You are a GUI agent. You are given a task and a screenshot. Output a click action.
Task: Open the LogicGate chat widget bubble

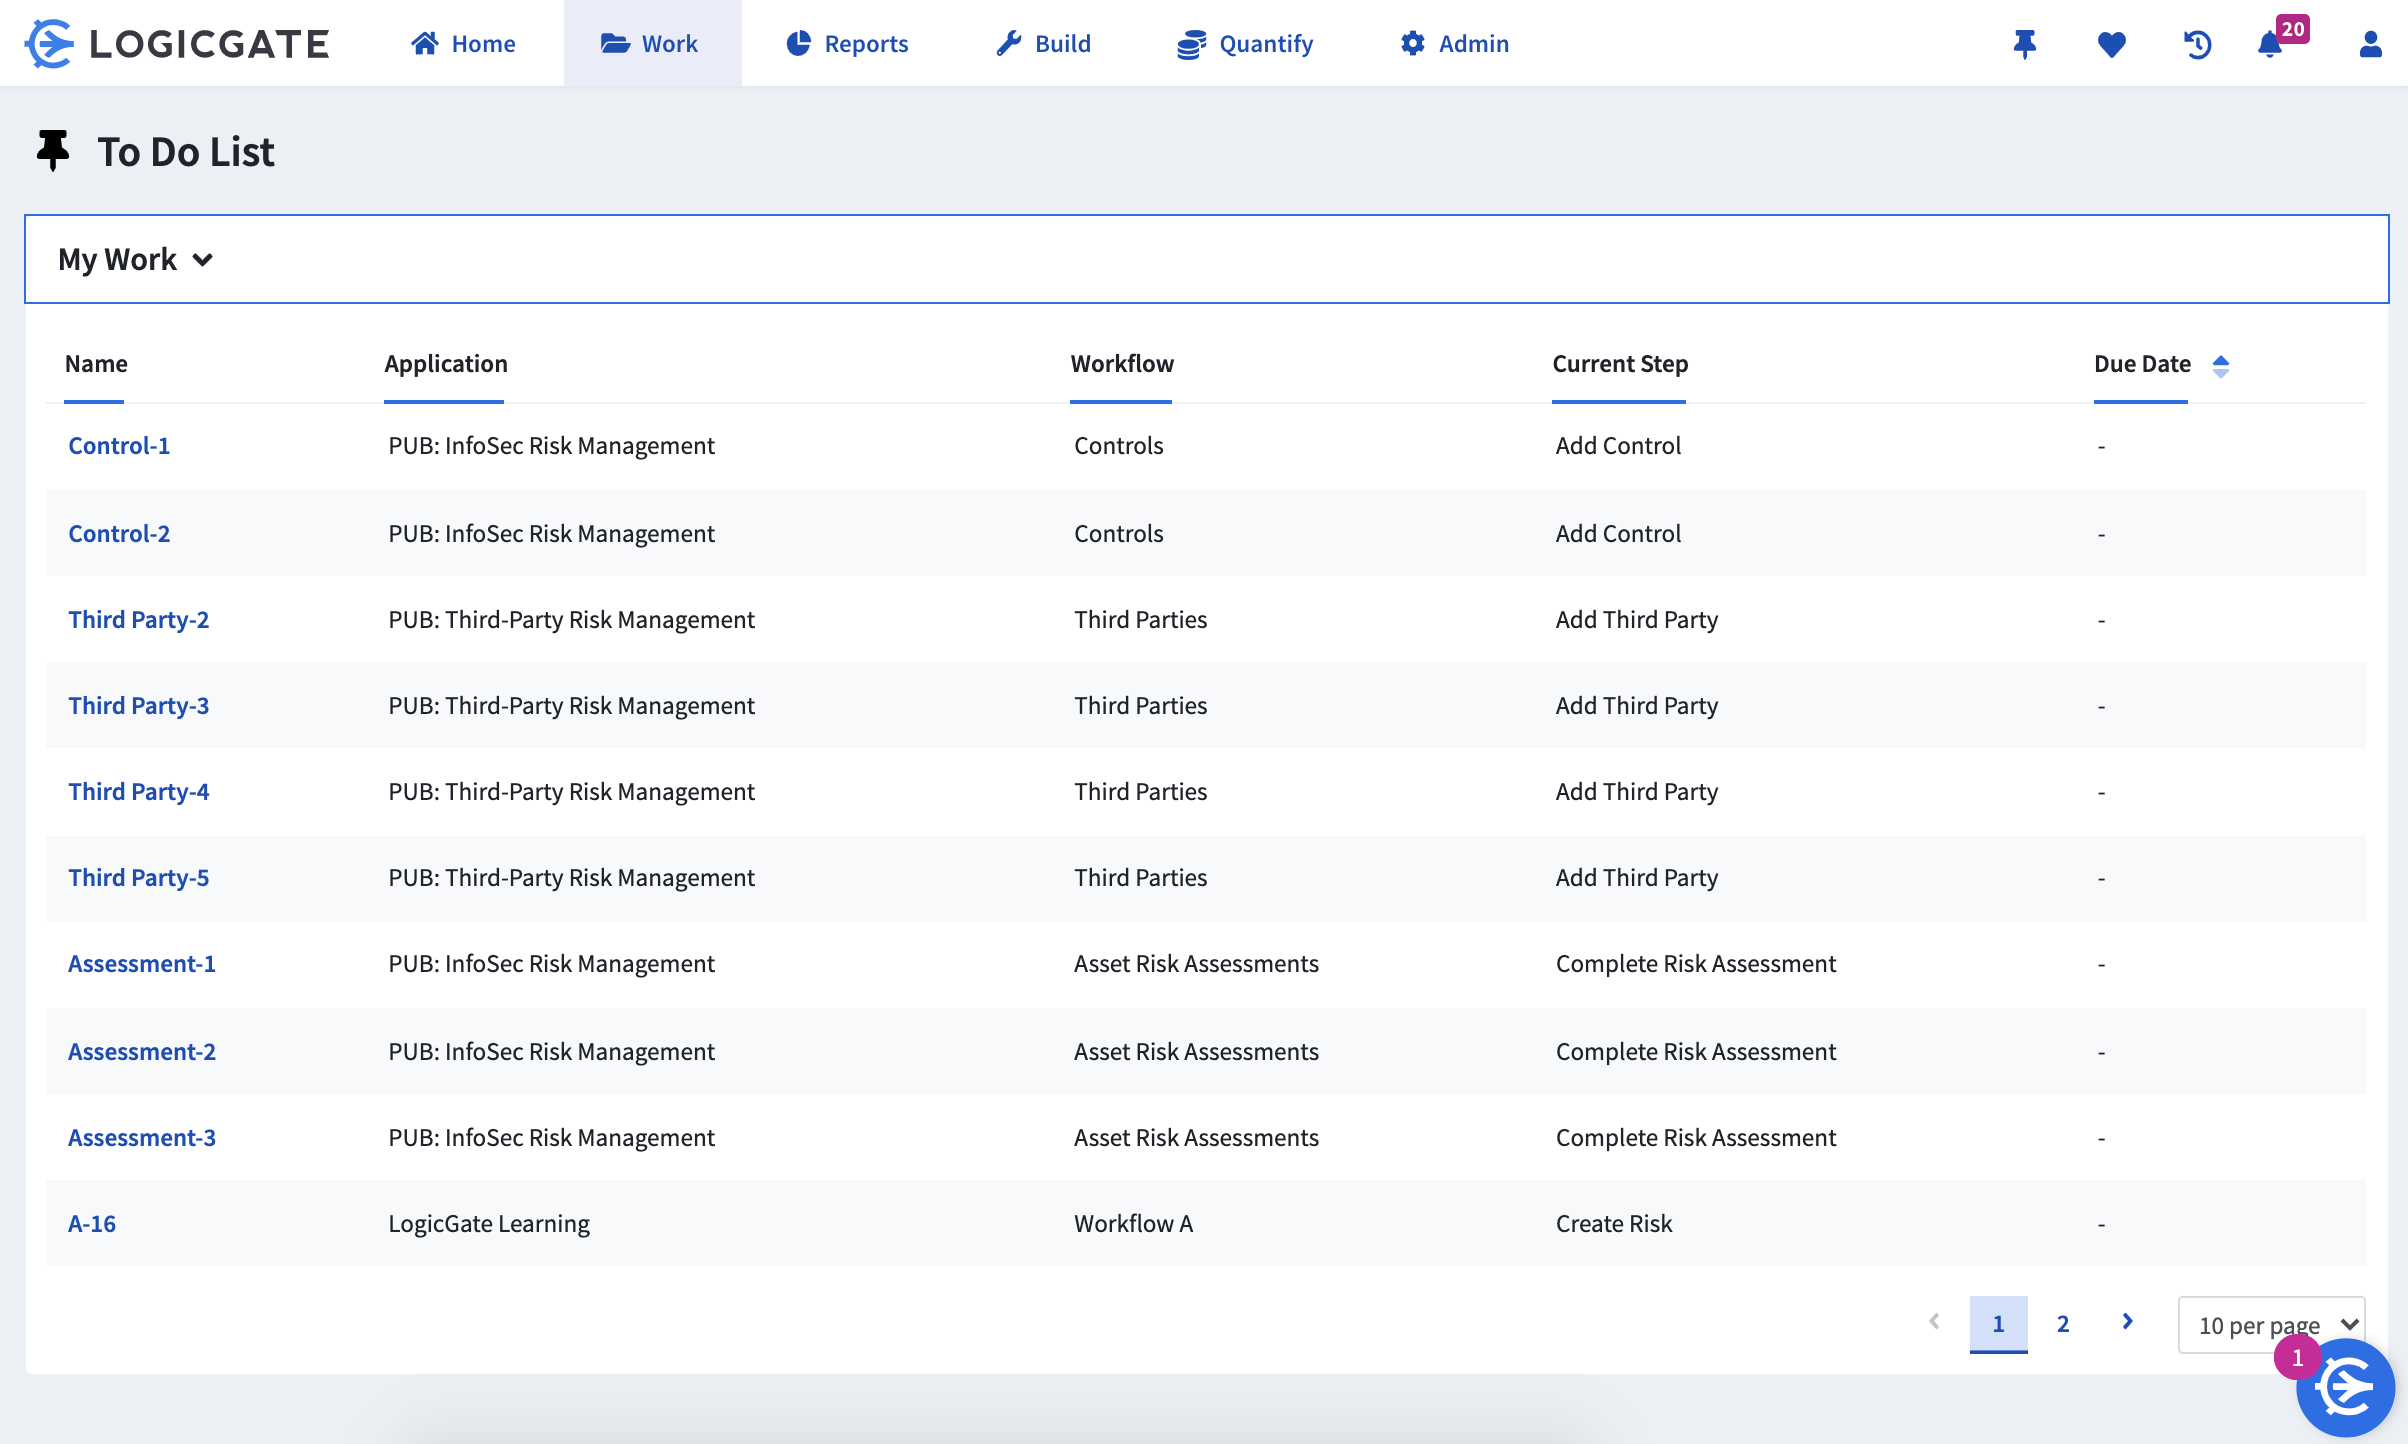click(x=2345, y=1388)
